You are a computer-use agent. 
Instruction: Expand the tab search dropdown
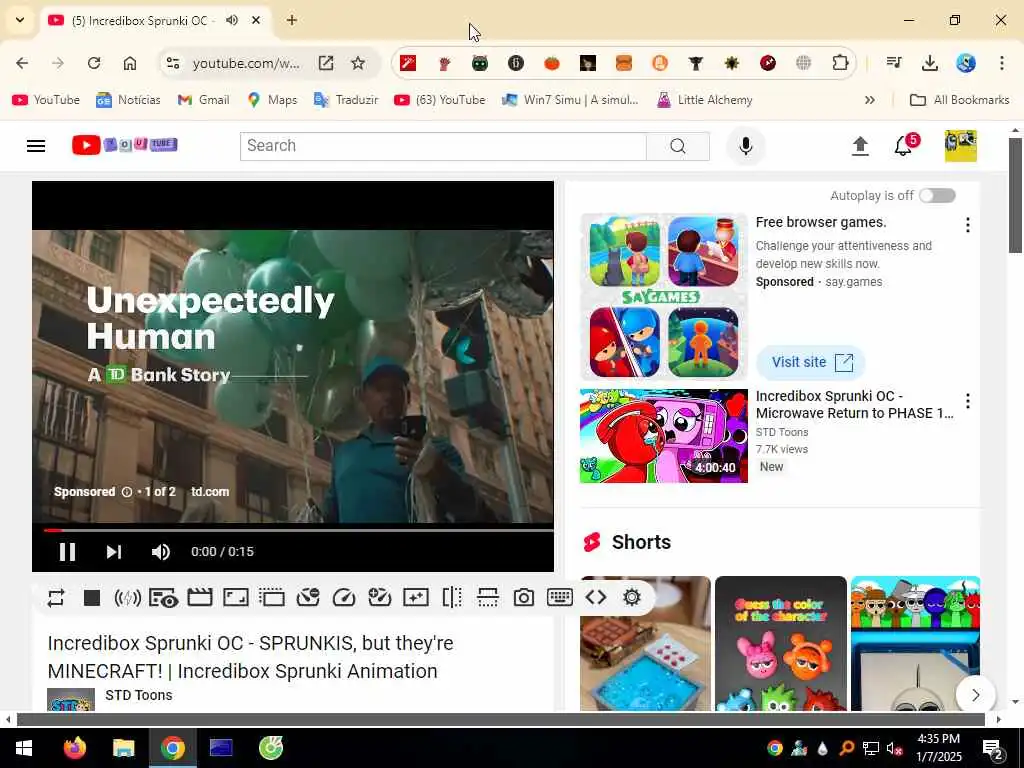[x=20, y=20]
